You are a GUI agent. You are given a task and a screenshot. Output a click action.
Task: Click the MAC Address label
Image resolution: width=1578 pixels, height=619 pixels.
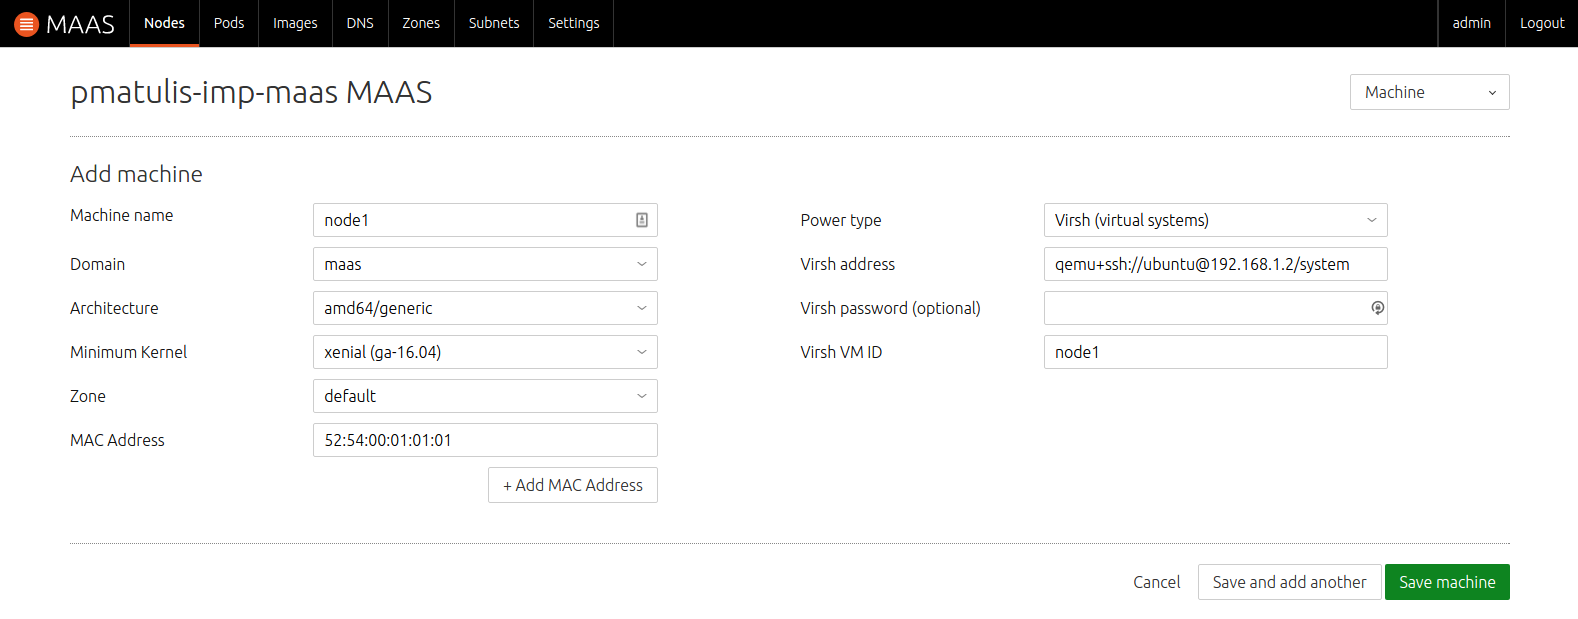(x=117, y=440)
